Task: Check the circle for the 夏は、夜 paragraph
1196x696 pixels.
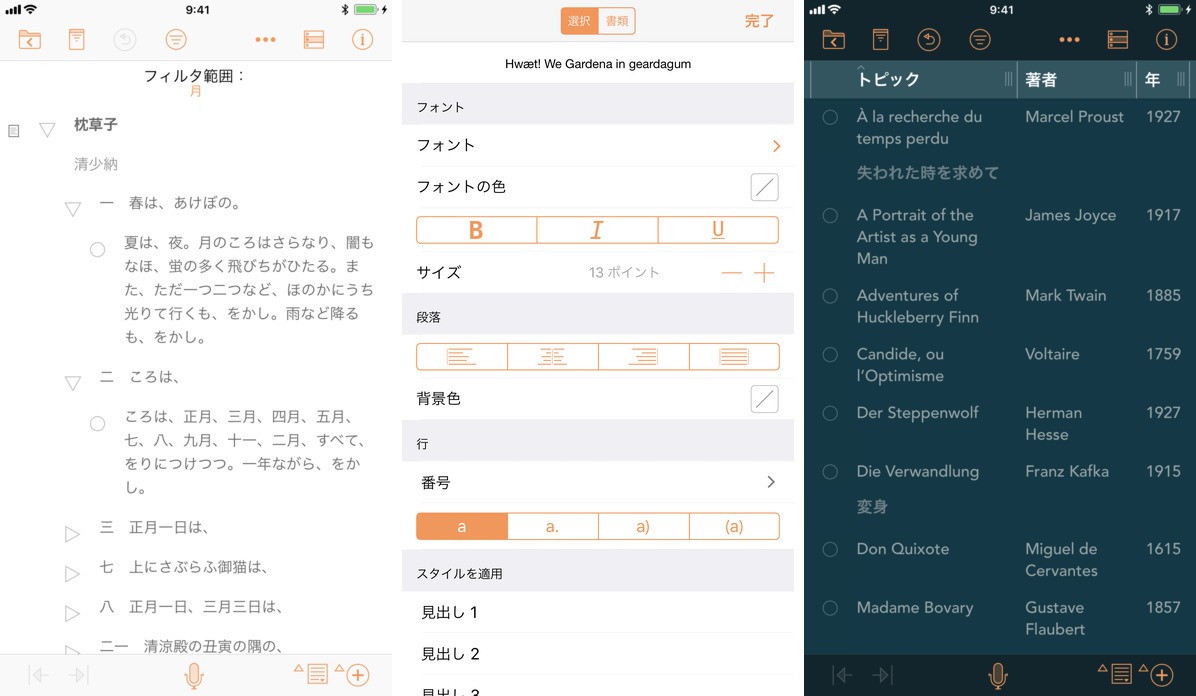Action: (97, 250)
